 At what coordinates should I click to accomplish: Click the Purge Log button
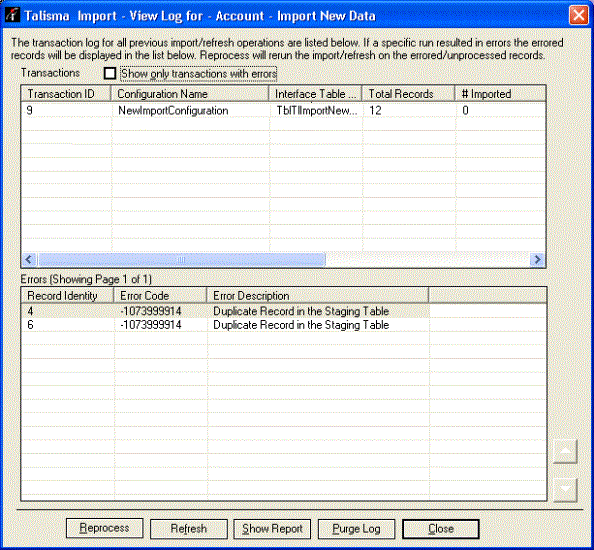(x=356, y=528)
